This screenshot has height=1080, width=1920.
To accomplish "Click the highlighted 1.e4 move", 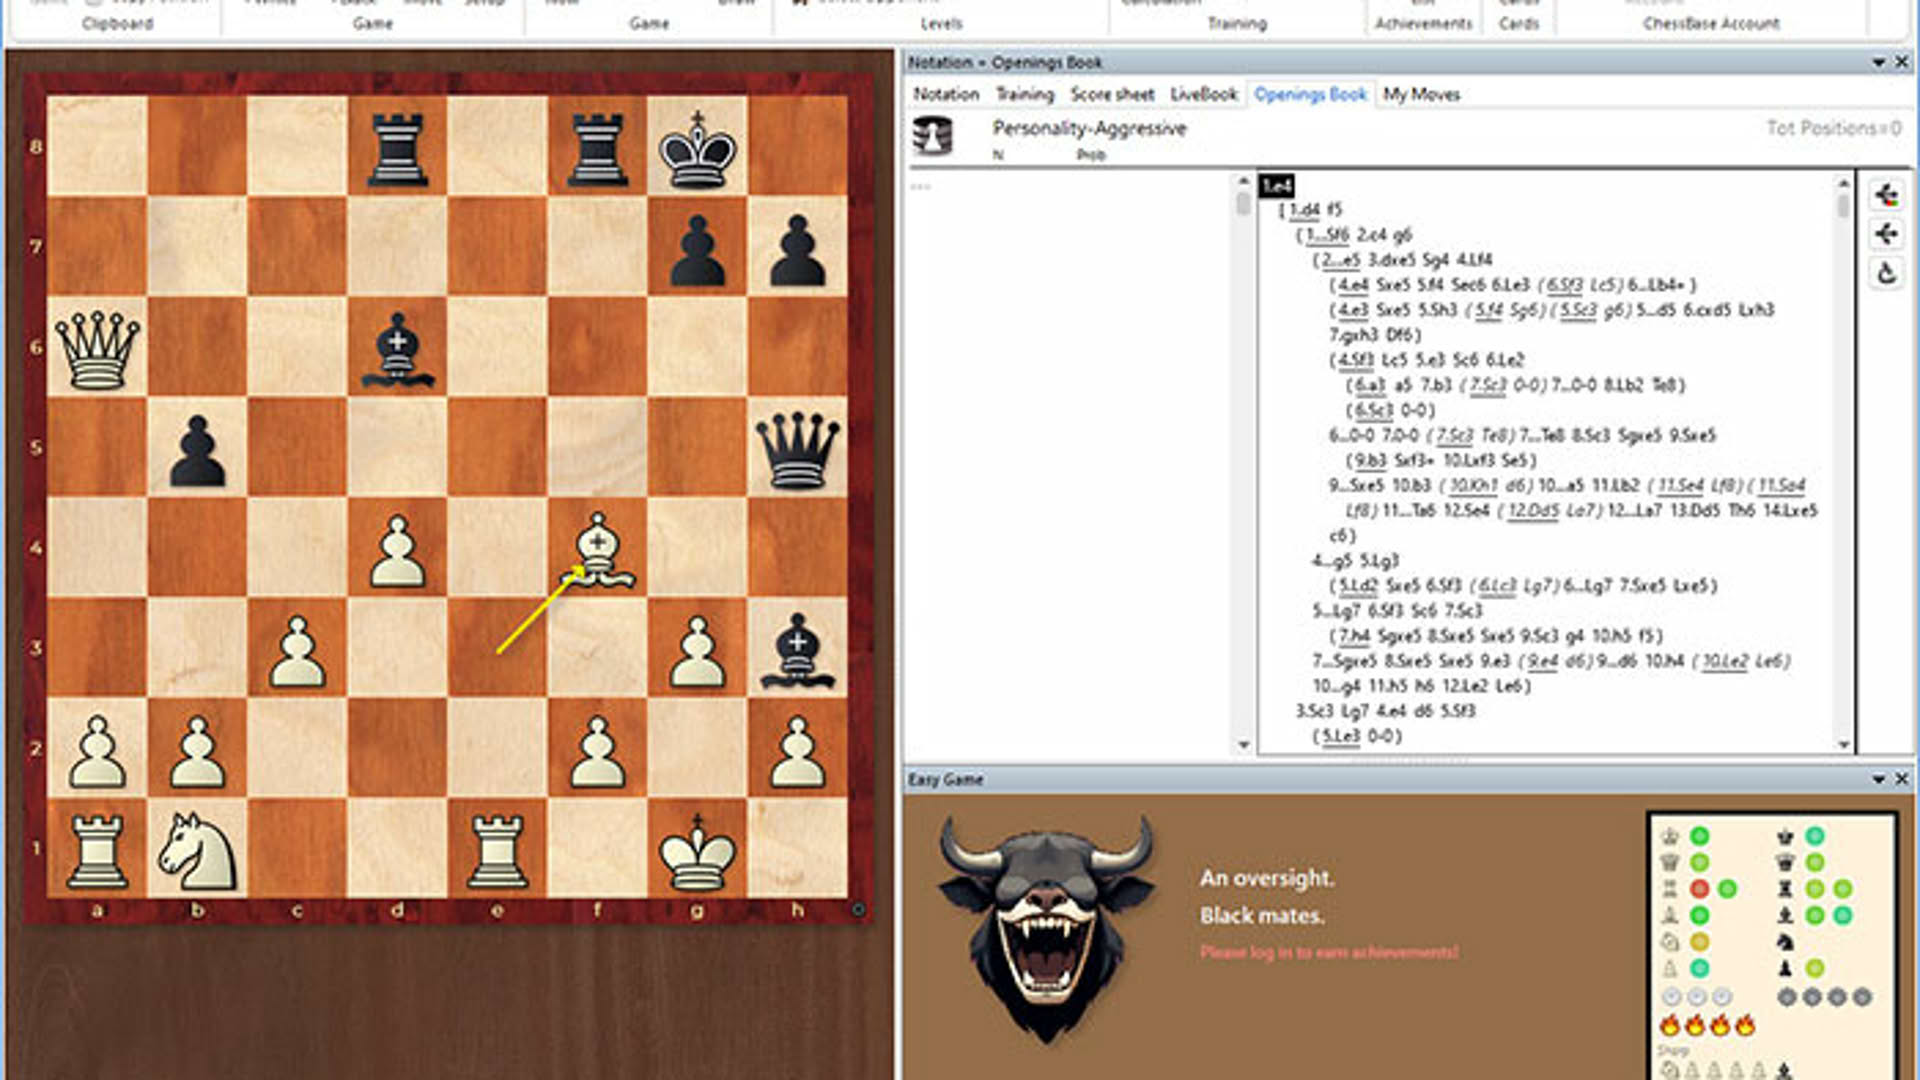I will coord(1277,185).
